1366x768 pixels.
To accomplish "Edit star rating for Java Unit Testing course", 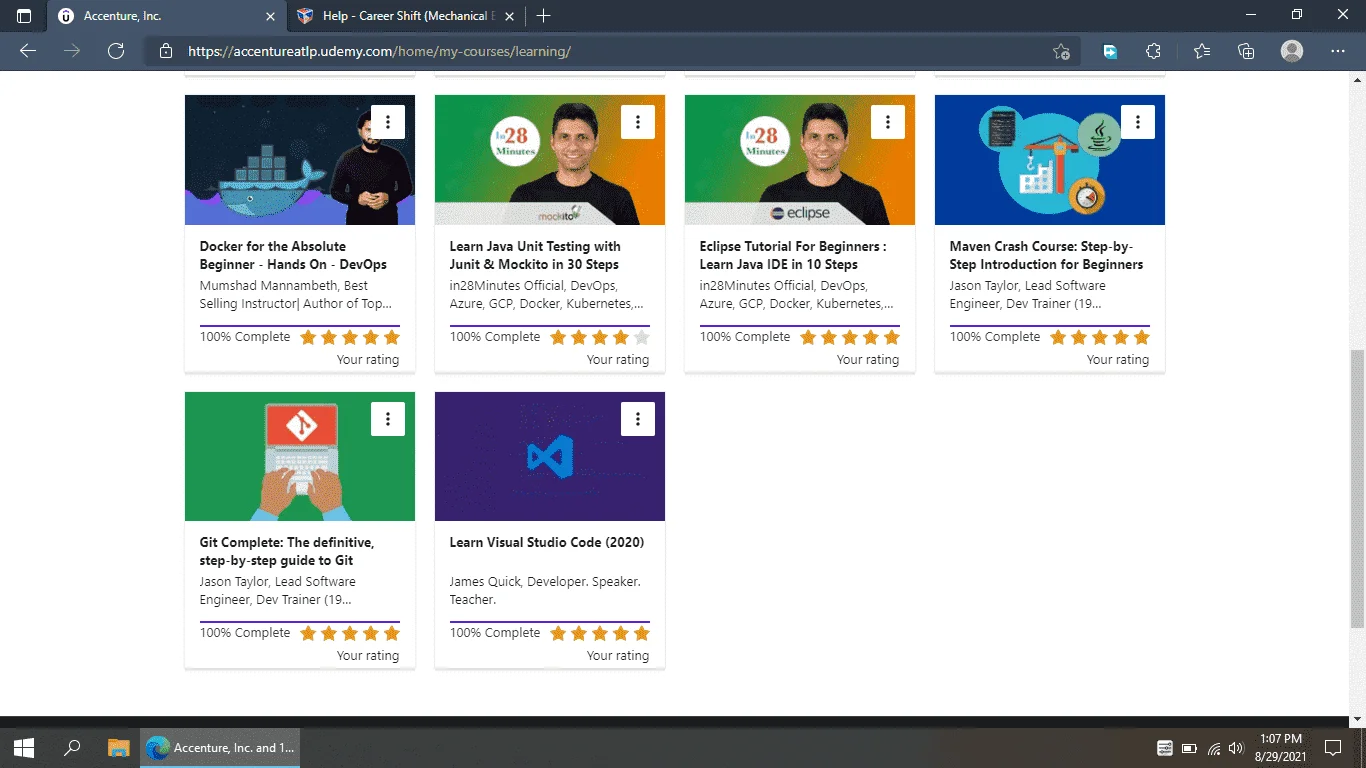I will (x=600, y=337).
